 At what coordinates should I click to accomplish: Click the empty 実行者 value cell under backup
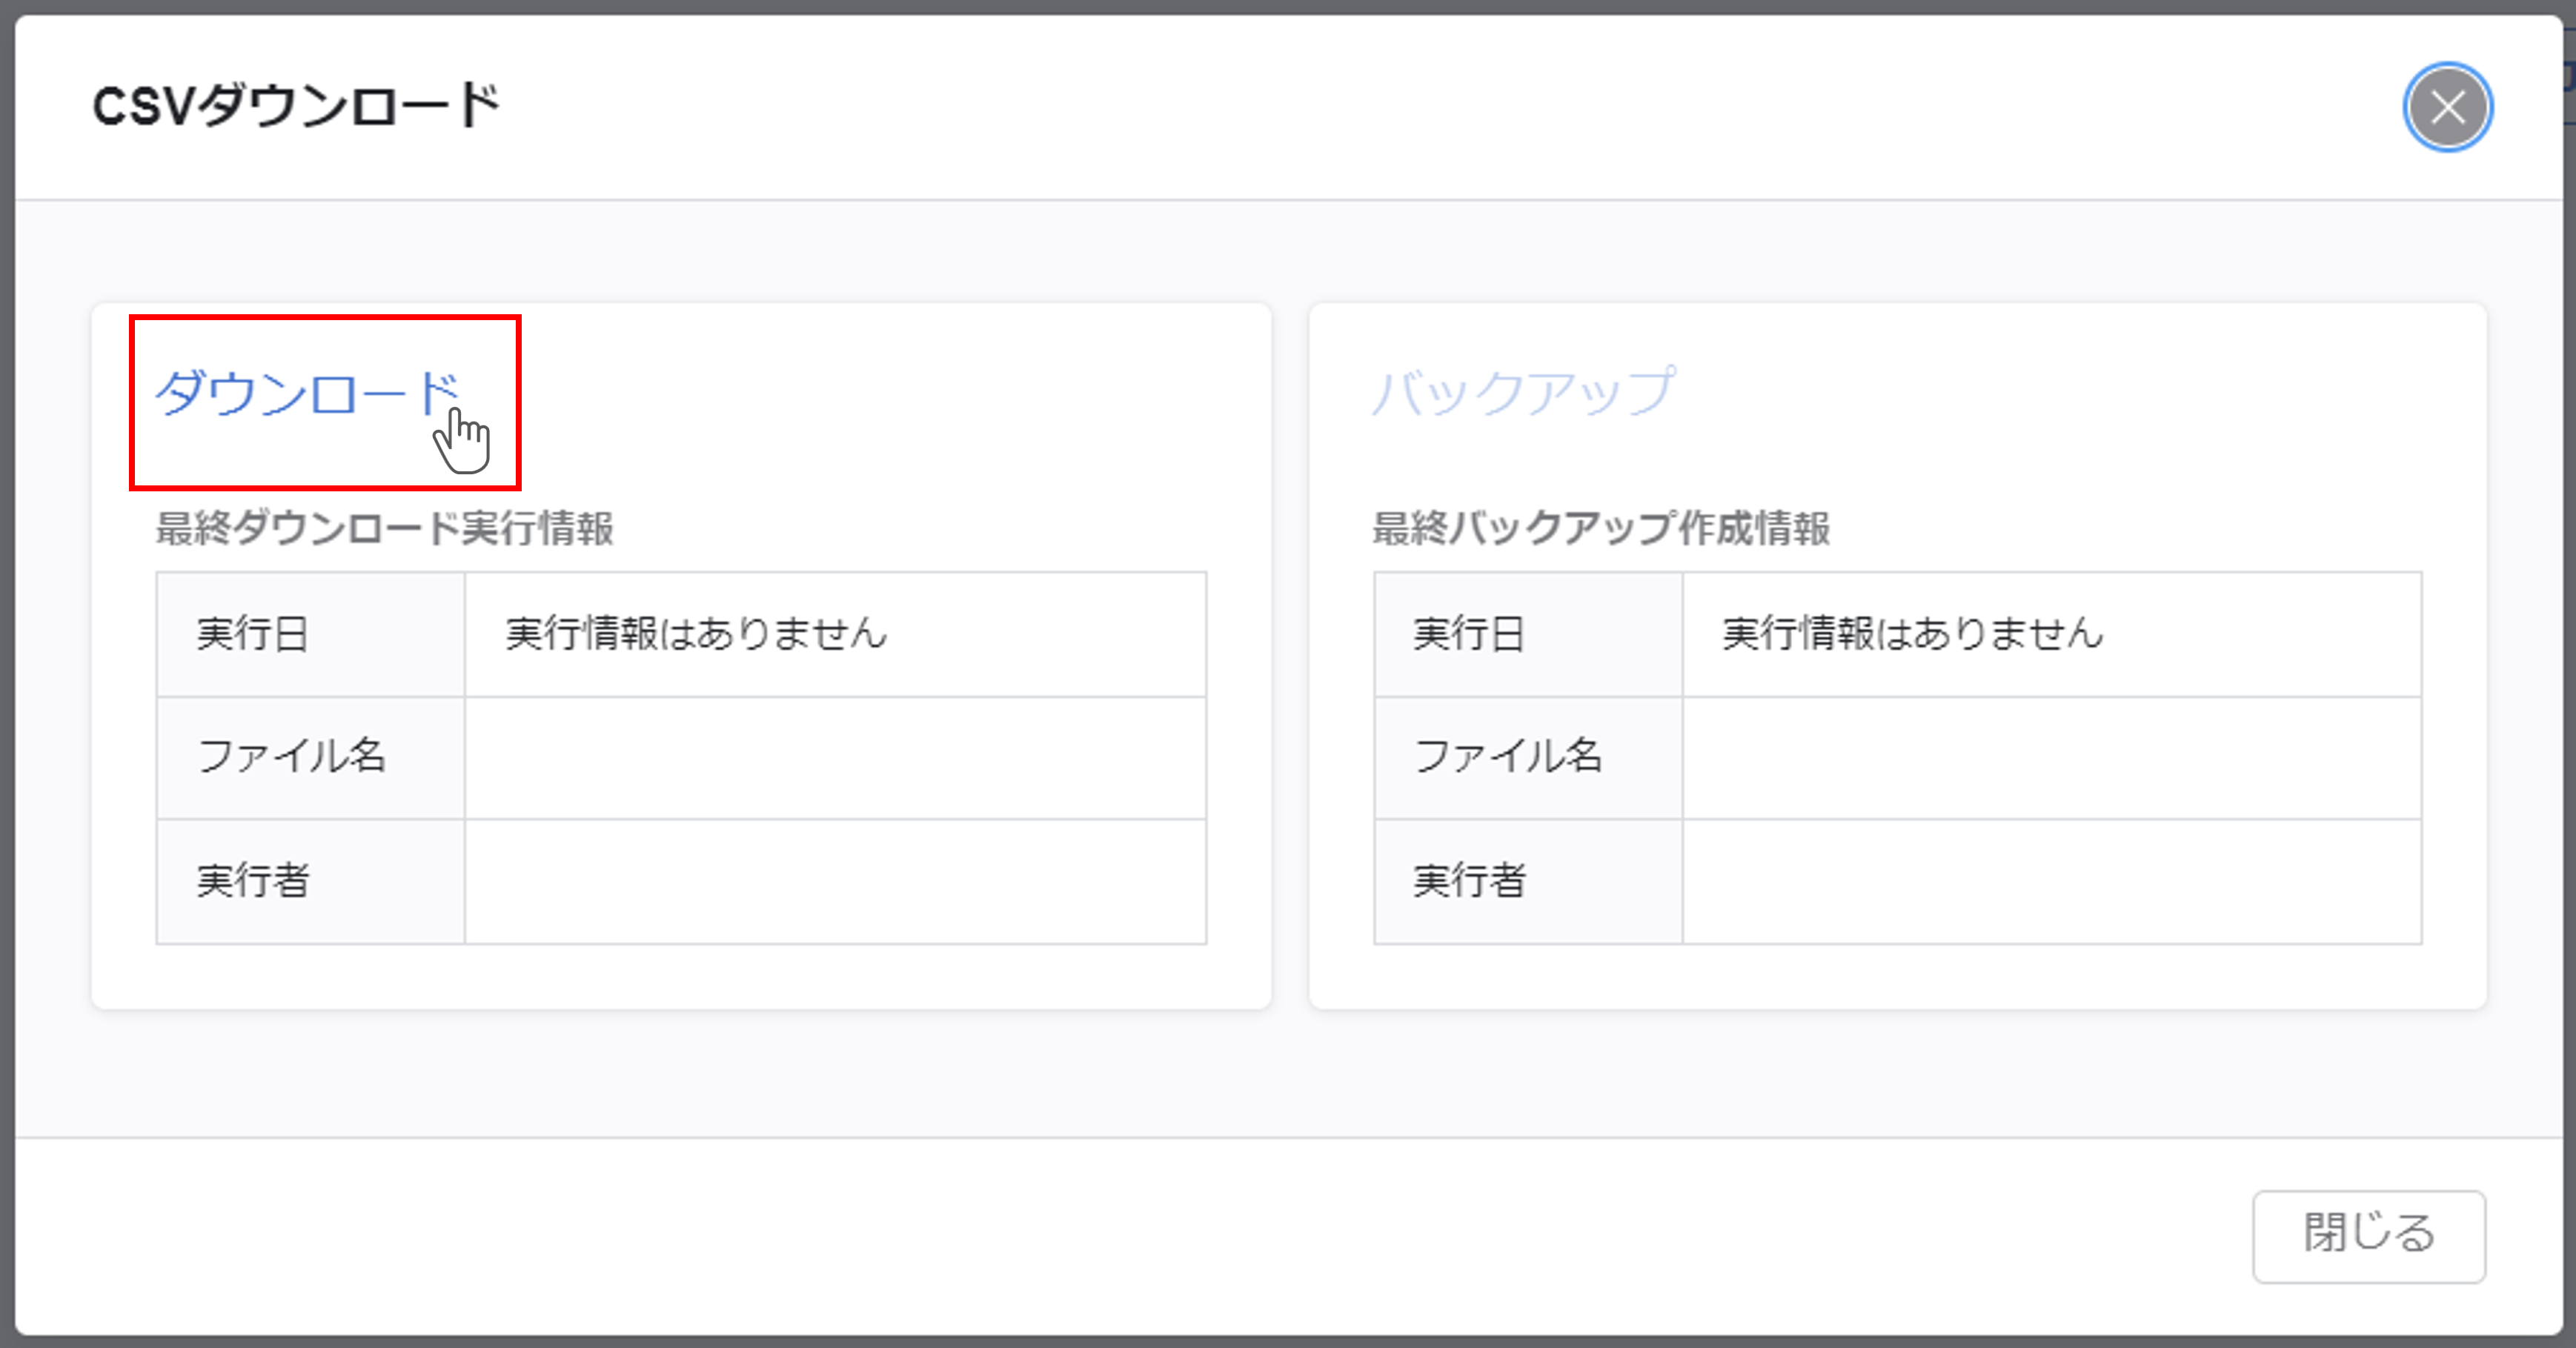pyautogui.click(x=2052, y=882)
